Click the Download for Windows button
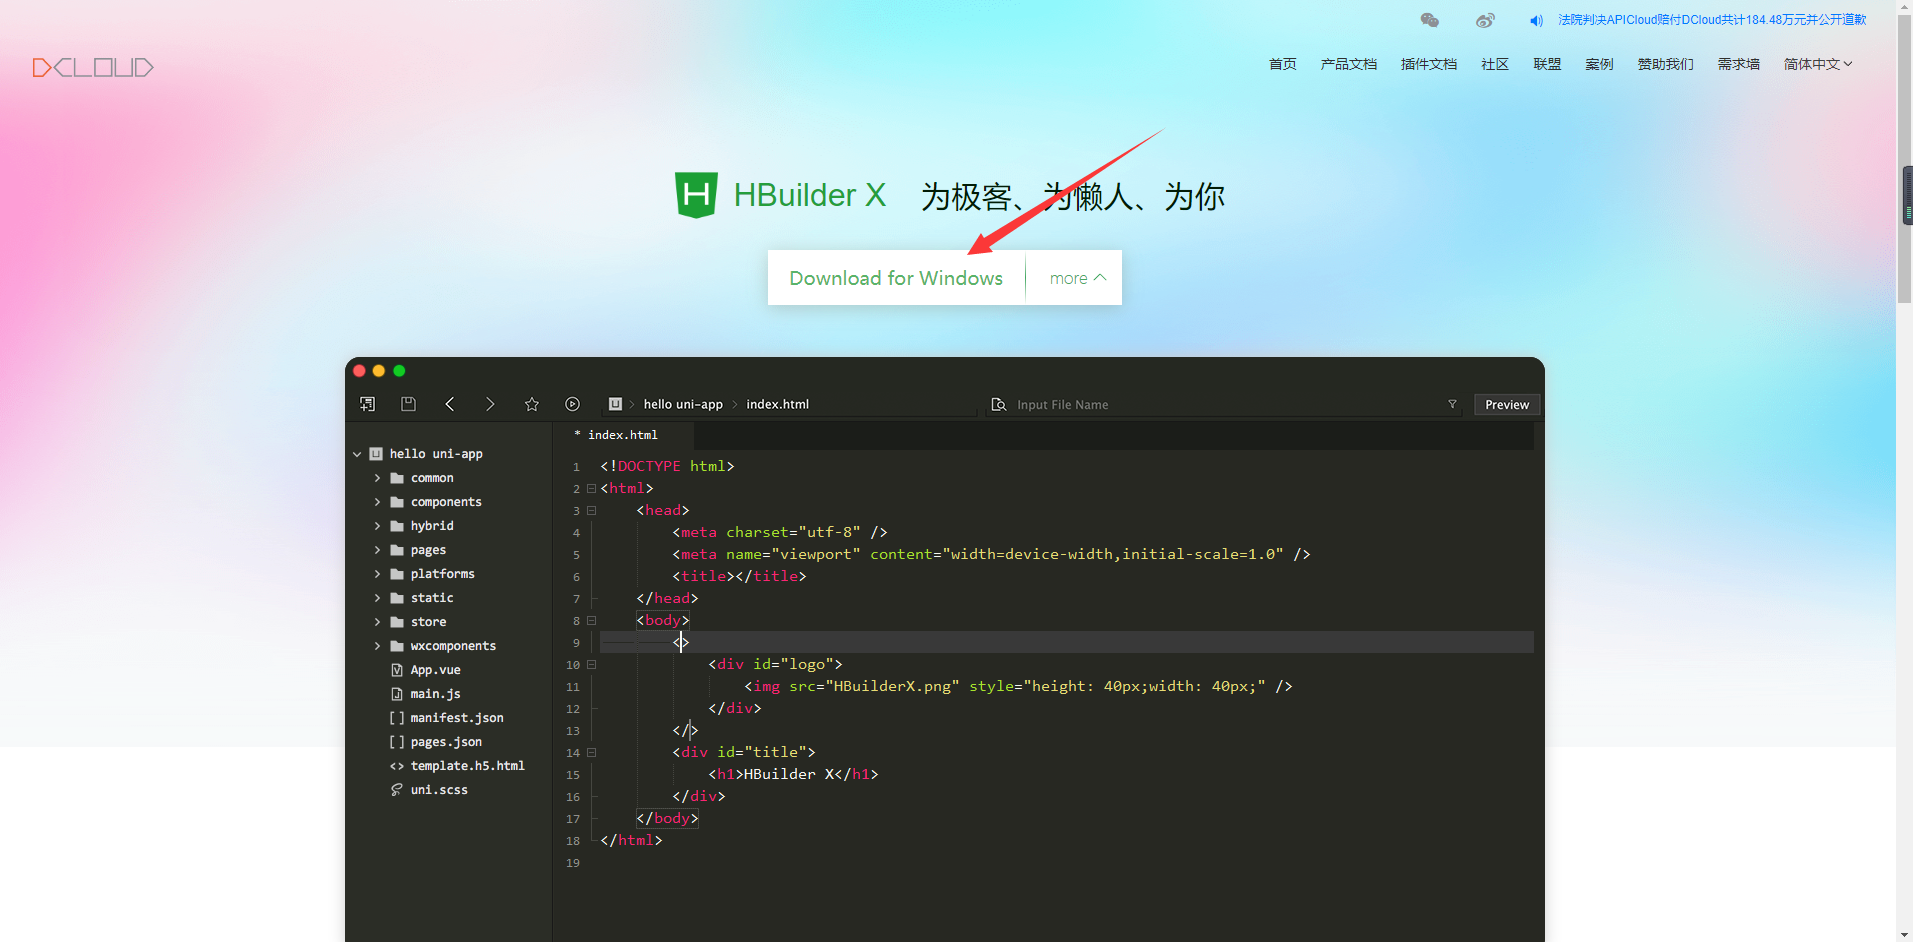The width and height of the screenshot is (1913, 942). tap(896, 278)
